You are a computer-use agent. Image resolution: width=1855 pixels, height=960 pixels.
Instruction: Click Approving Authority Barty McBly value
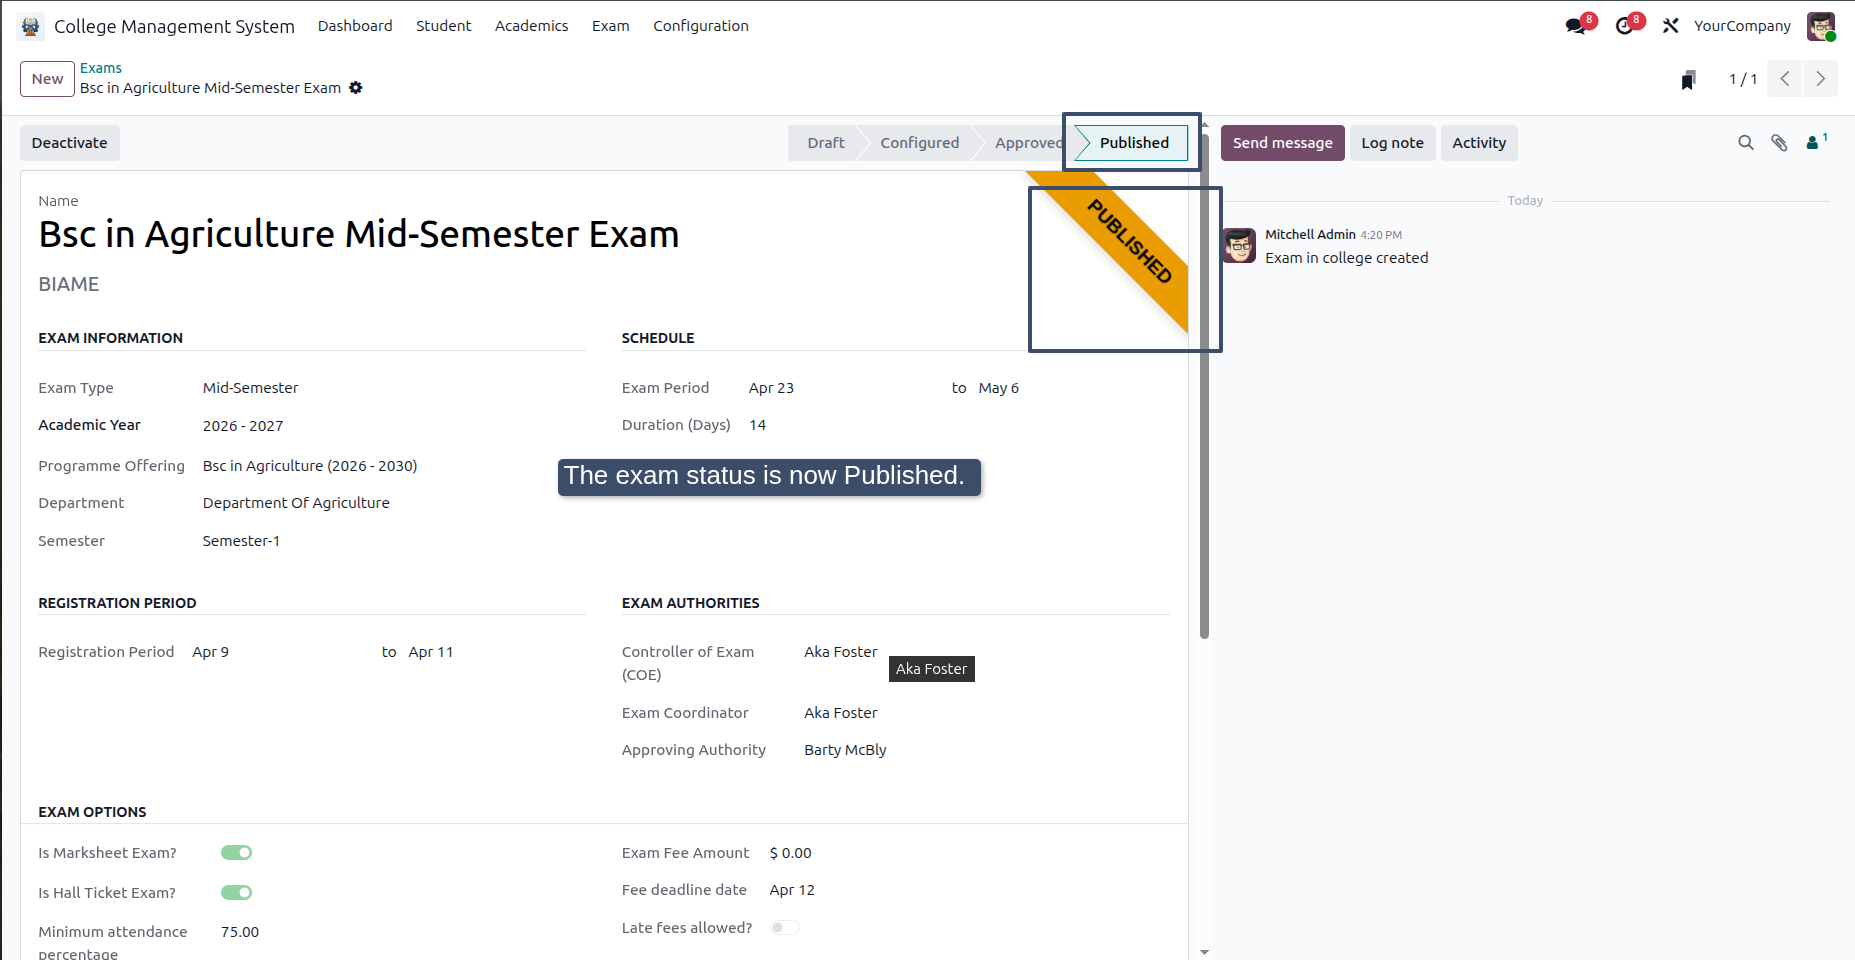(845, 750)
